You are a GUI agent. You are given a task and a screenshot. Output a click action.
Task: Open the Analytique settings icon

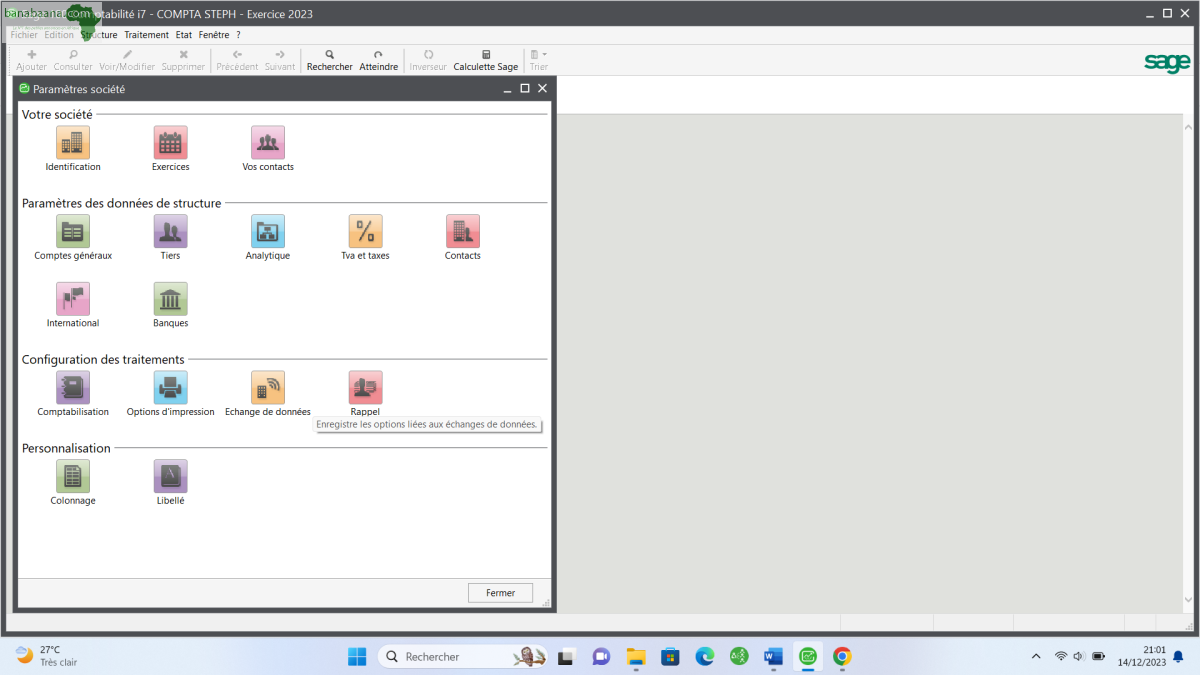click(x=268, y=231)
